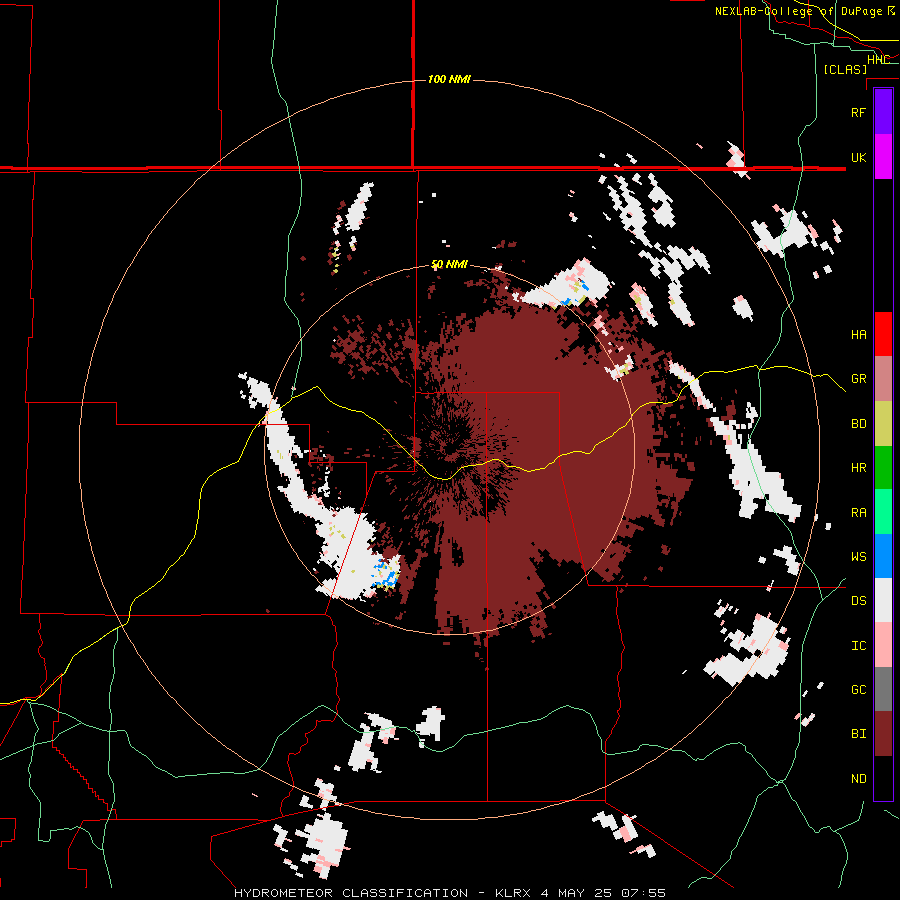Screen dimensions: 900x900
Task: Click the red HA legend color swatch
Action: coord(883,334)
